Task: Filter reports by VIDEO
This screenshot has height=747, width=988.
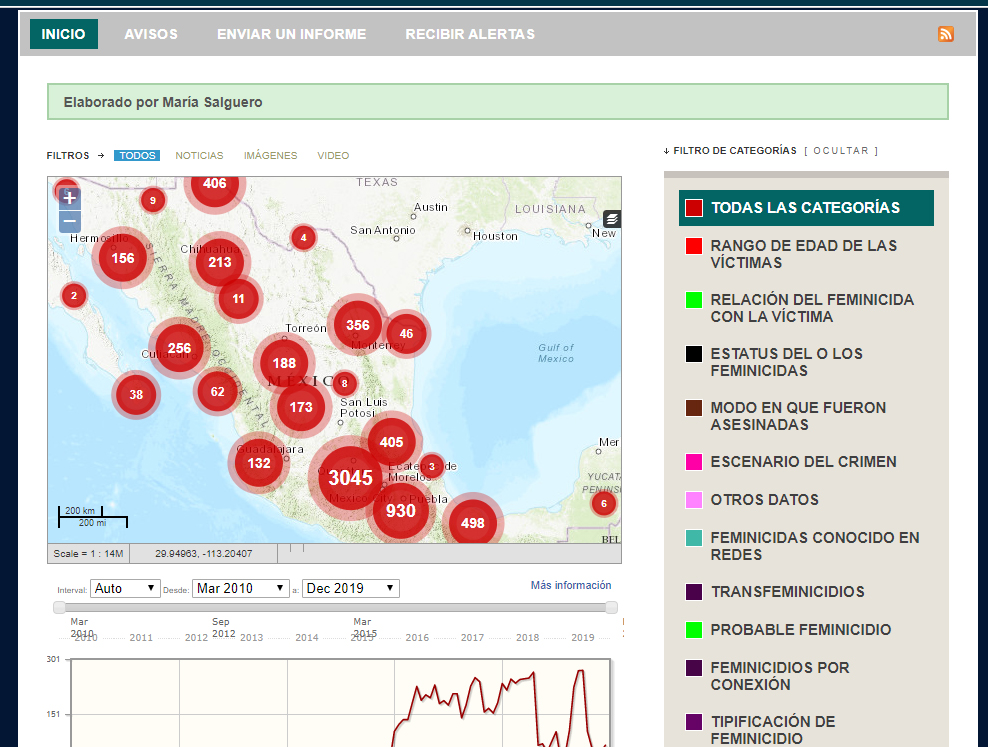Action: tap(333, 156)
